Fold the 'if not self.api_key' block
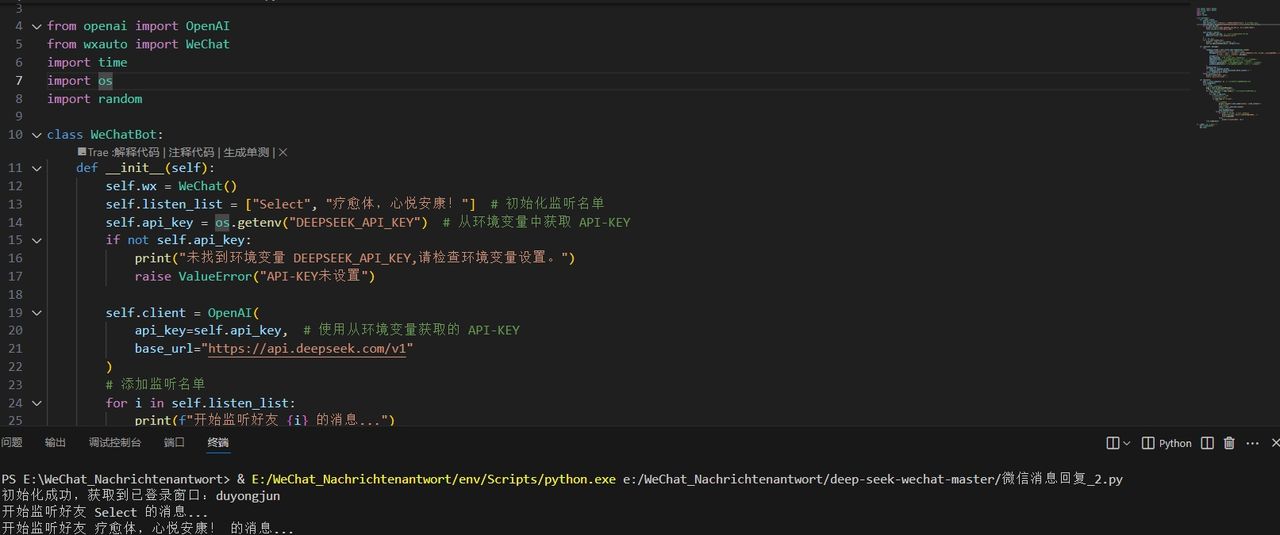The image size is (1280, 535). (37, 240)
